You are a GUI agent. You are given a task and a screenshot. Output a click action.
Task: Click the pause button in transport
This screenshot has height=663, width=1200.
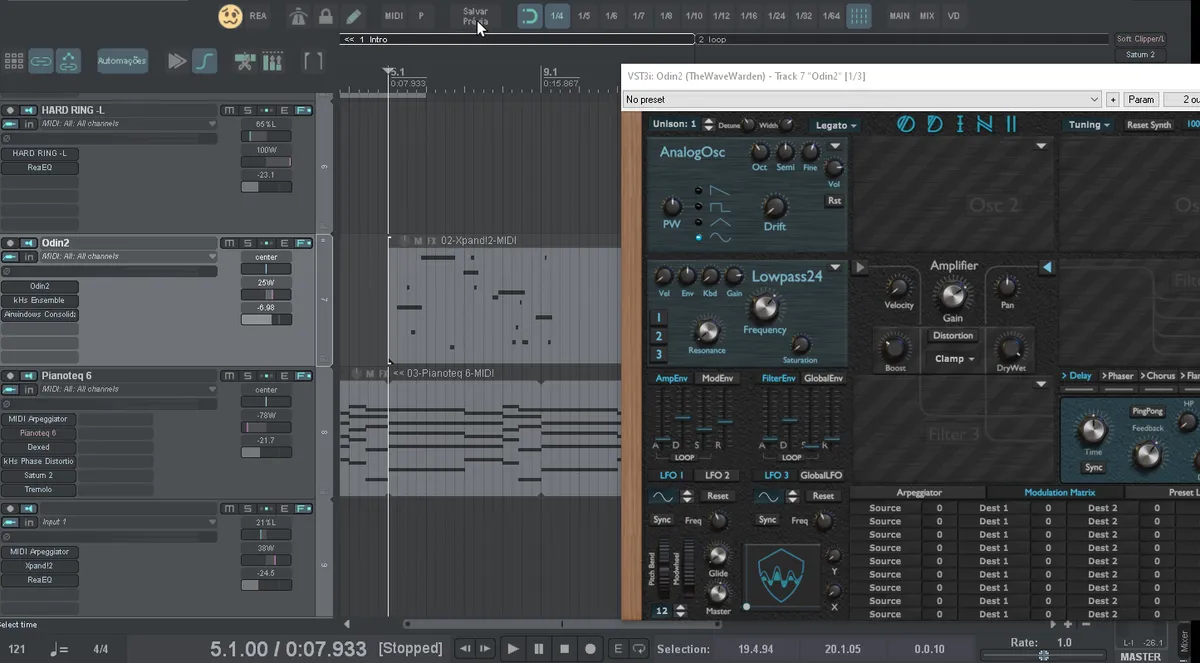539,649
